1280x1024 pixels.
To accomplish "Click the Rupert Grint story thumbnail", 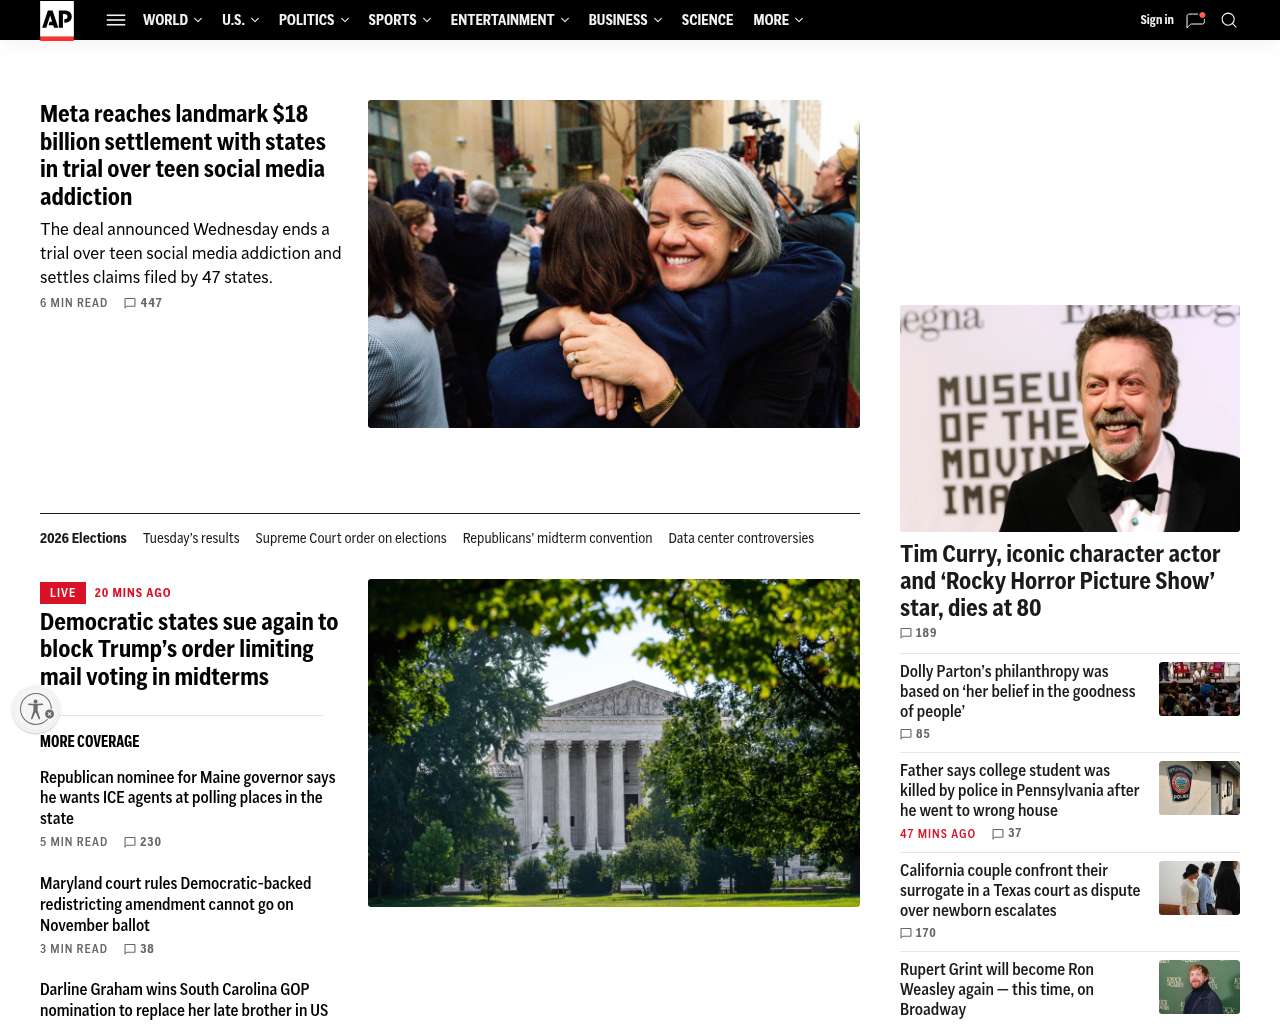I will tap(1199, 987).
